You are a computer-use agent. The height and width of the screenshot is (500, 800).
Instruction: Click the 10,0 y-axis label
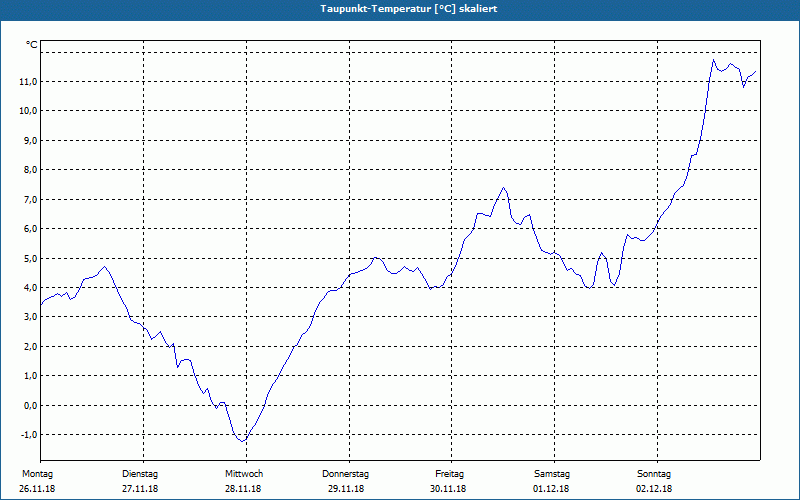tap(28, 111)
